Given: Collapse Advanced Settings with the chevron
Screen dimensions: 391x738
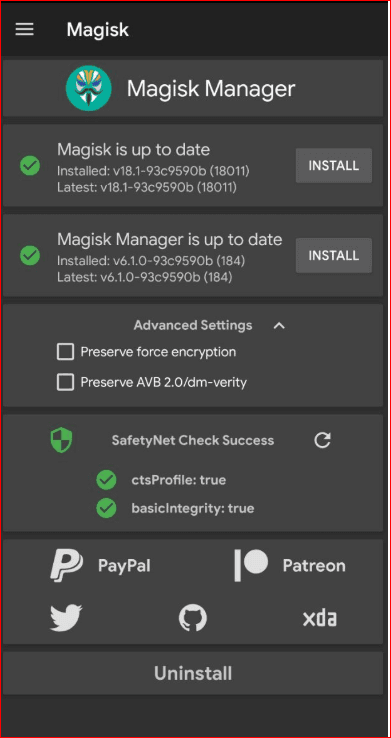Looking at the screenshot, I should [x=279, y=326].
